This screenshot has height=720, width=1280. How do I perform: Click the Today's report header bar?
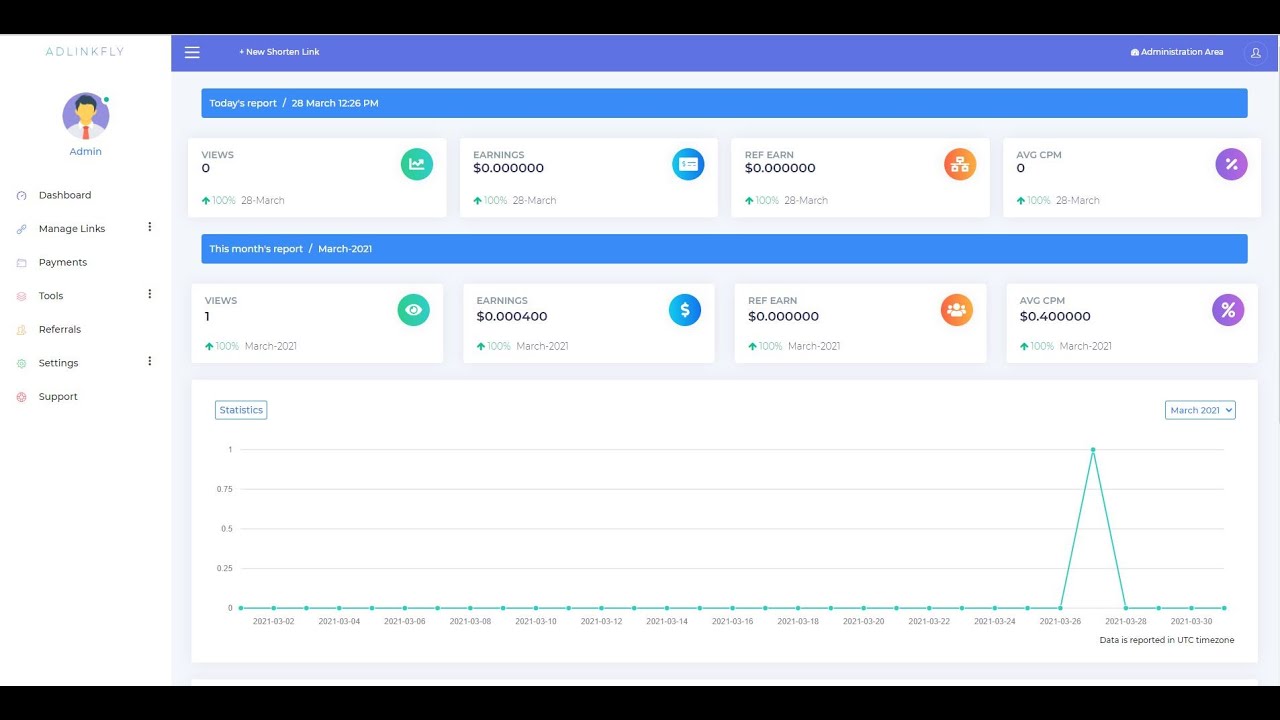[x=724, y=103]
